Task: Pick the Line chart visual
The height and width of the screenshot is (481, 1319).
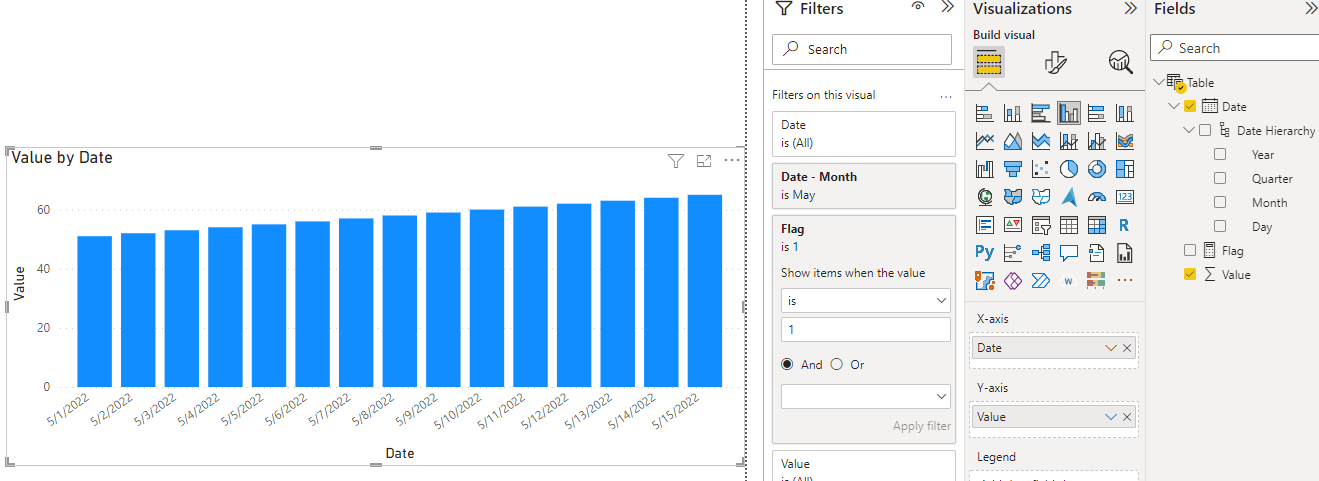Action: [x=984, y=141]
